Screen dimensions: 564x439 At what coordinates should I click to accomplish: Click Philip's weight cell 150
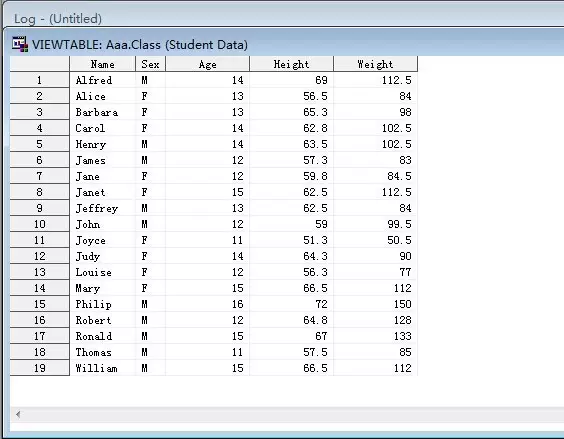(376, 304)
